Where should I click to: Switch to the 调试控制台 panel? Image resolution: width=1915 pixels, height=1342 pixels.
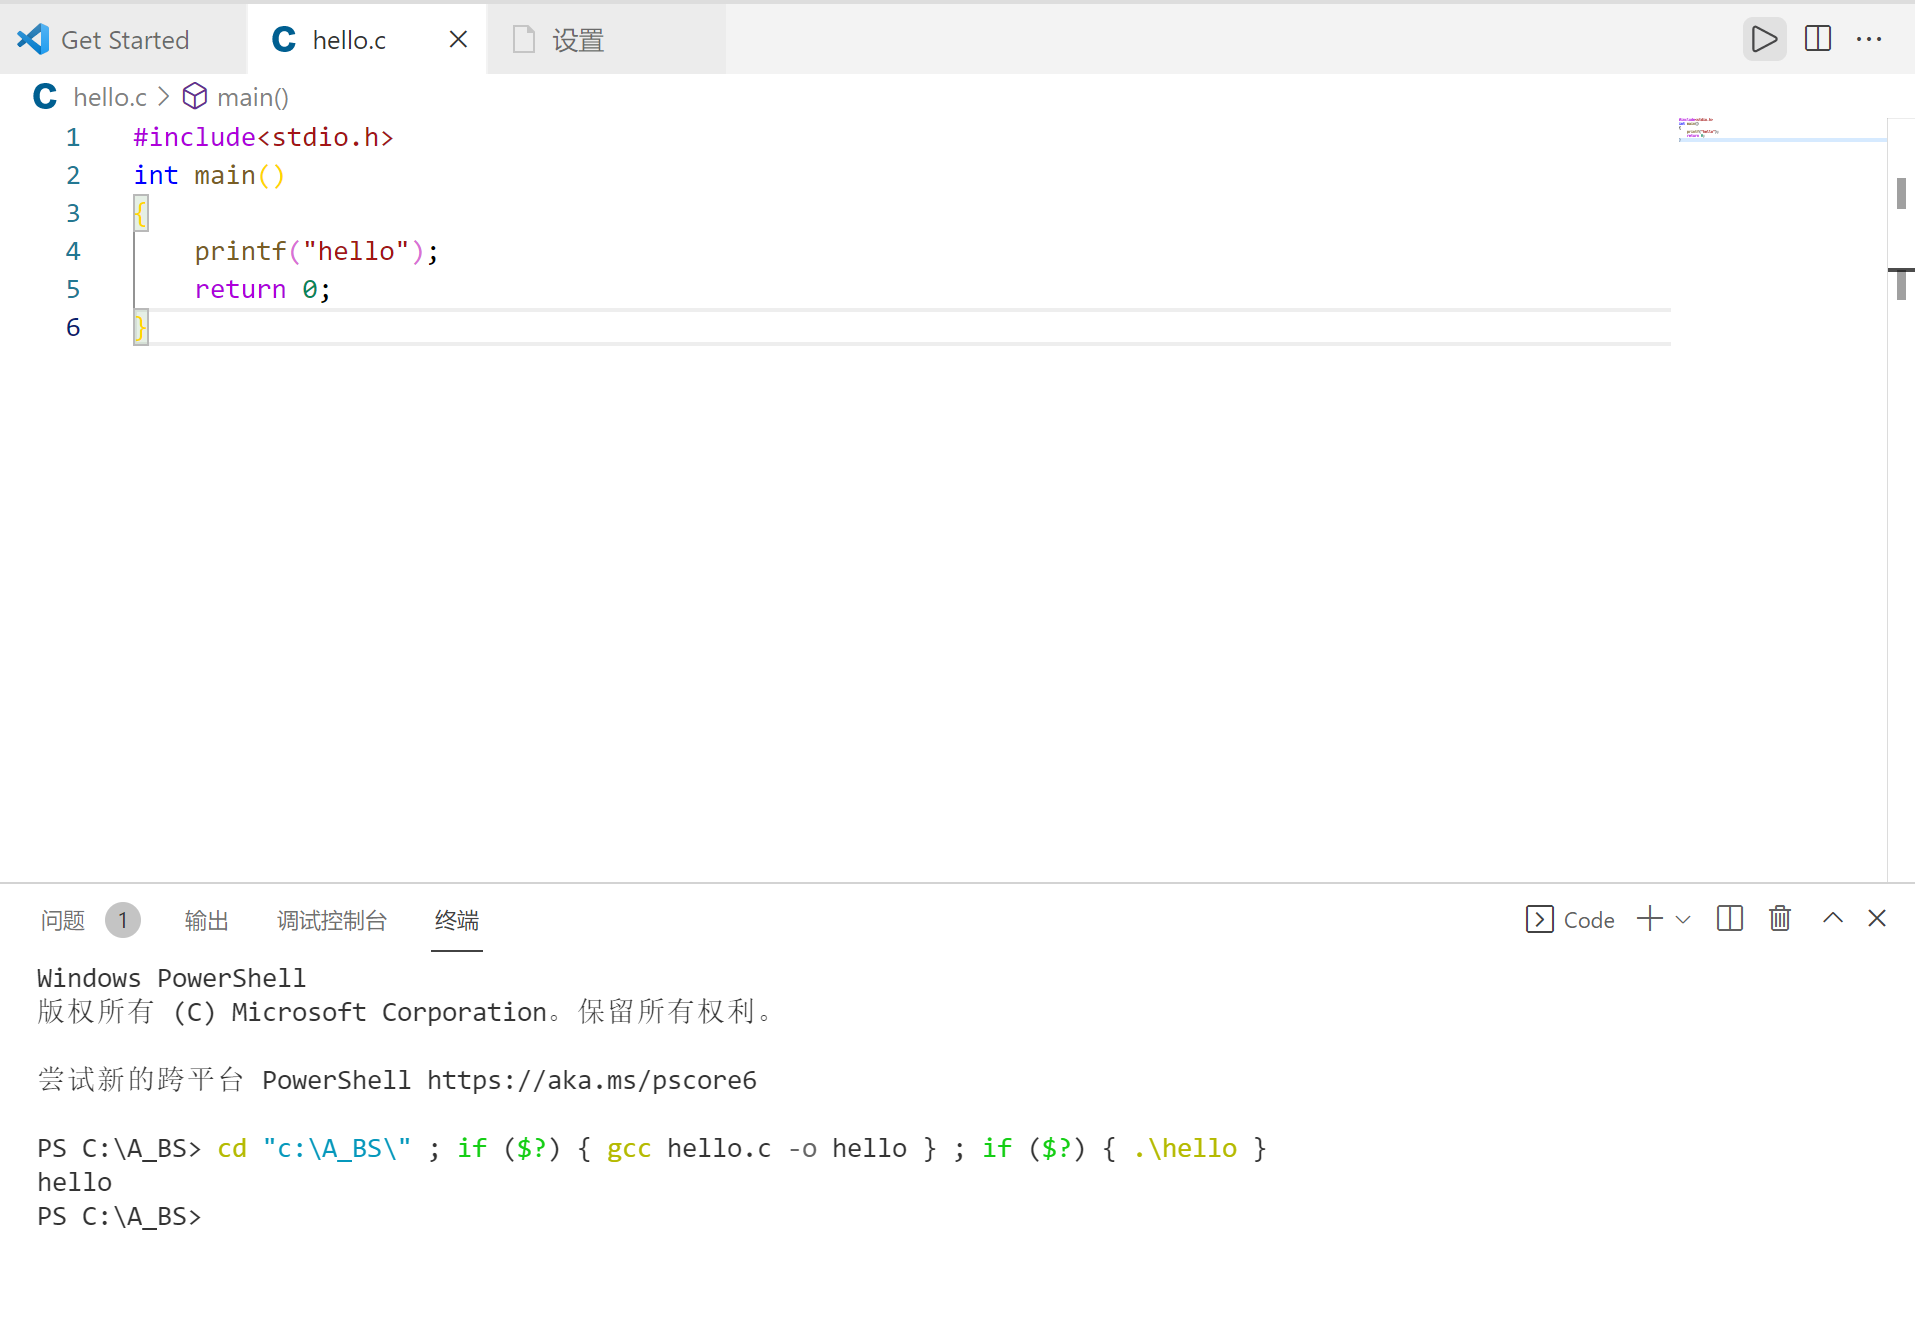tap(332, 920)
